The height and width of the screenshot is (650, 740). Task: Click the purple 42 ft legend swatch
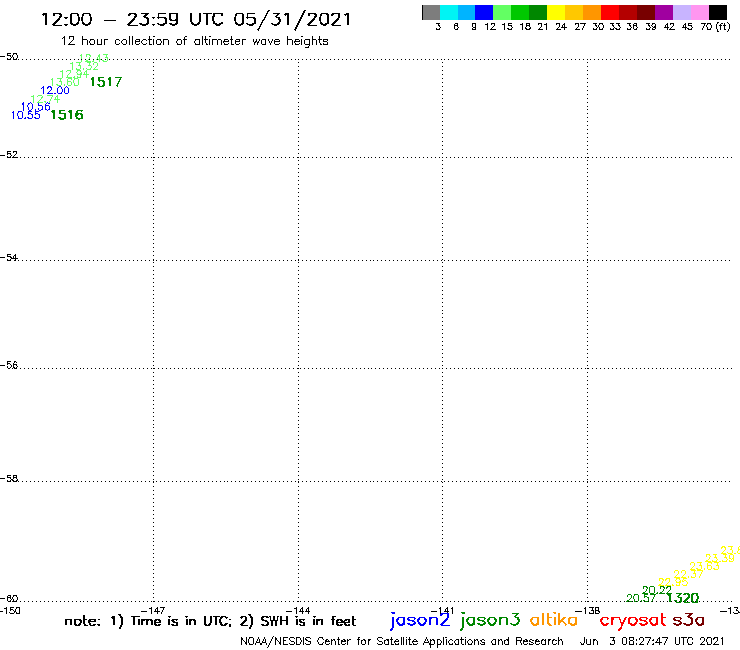coord(664,12)
